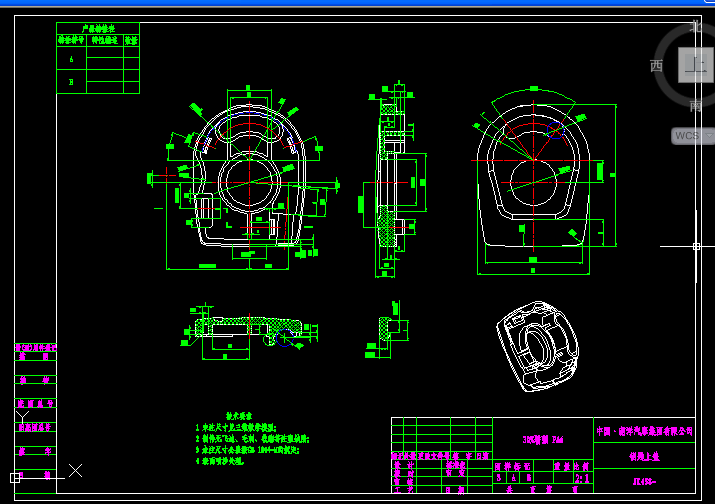
Task: Select the blue detail circle in right view
Action: (x=555, y=131)
